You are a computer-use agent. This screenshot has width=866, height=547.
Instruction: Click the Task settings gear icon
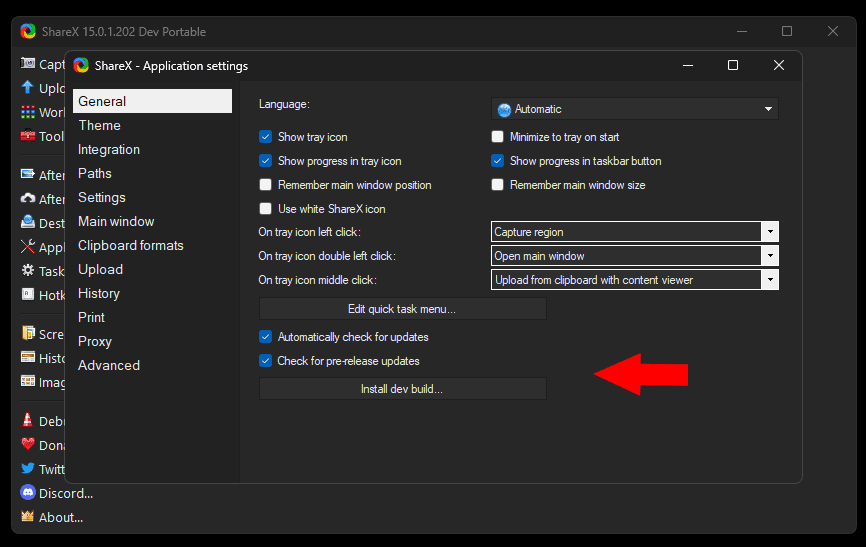pyautogui.click(x=28, y=270)
